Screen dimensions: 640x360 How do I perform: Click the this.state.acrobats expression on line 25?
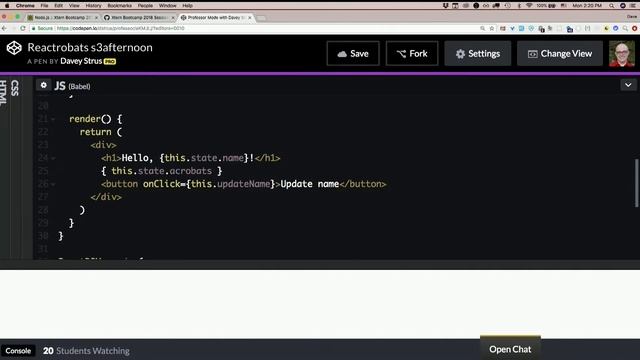click(x=162, y=171)
